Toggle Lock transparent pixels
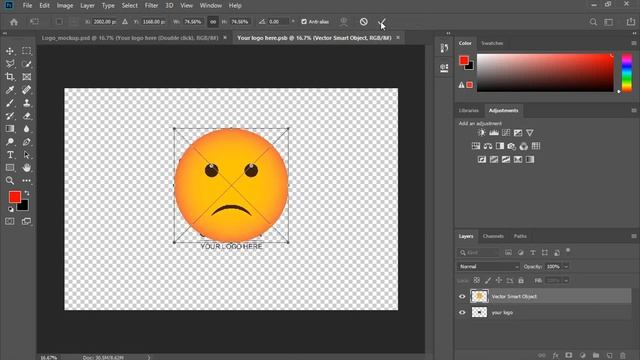 pyautogui.click(x=476, y=280)
